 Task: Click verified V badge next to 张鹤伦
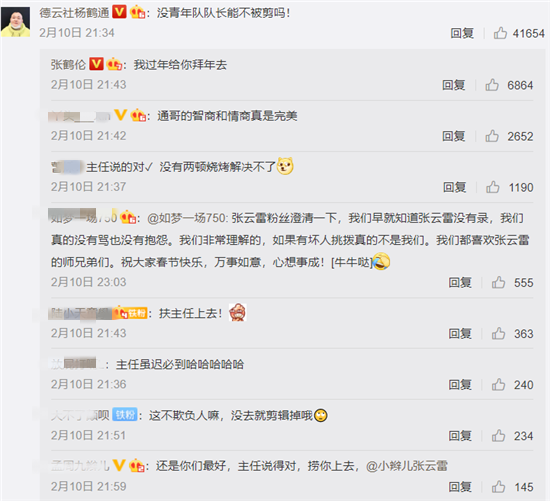click(x=96, y=64)
